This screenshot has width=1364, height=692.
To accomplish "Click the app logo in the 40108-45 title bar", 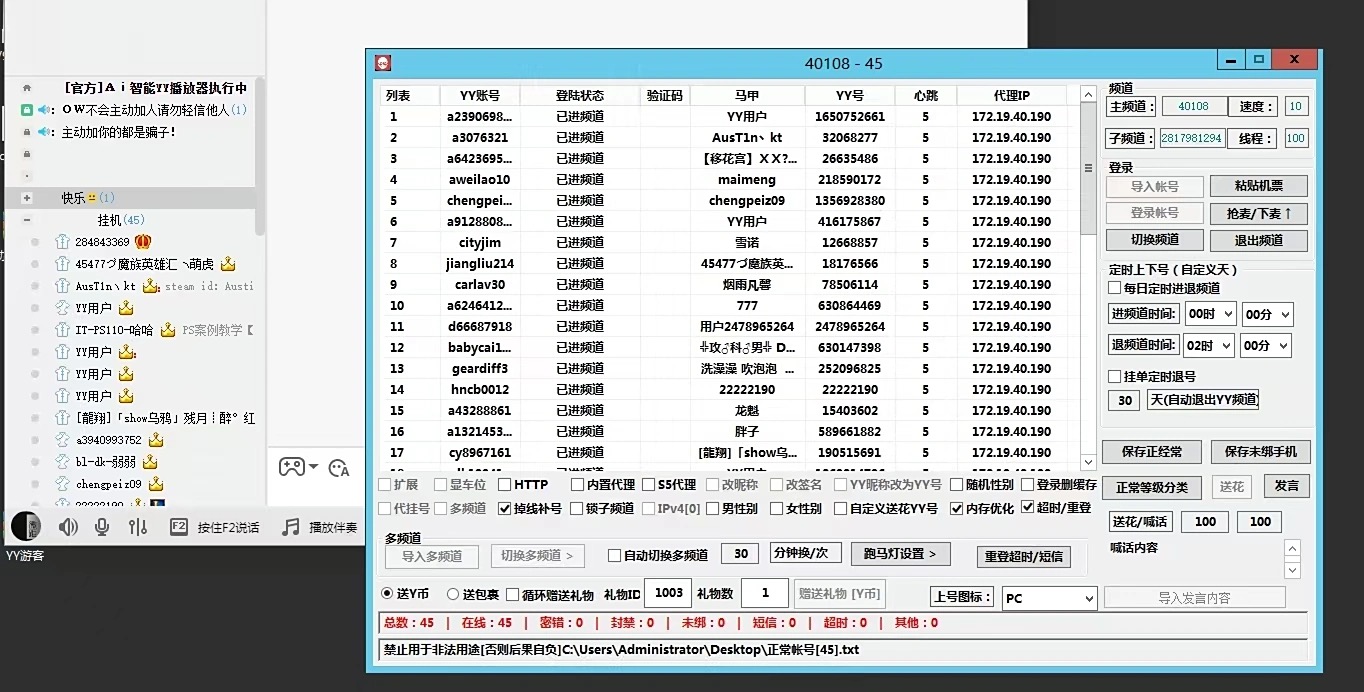I will click(x=382, y=60).
